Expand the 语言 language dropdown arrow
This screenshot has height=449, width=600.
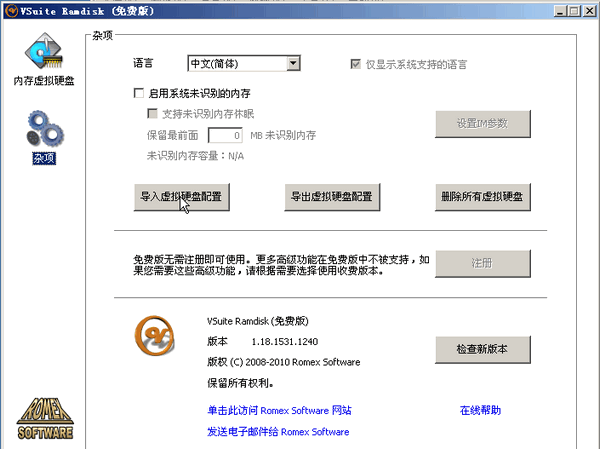point(293,64)
